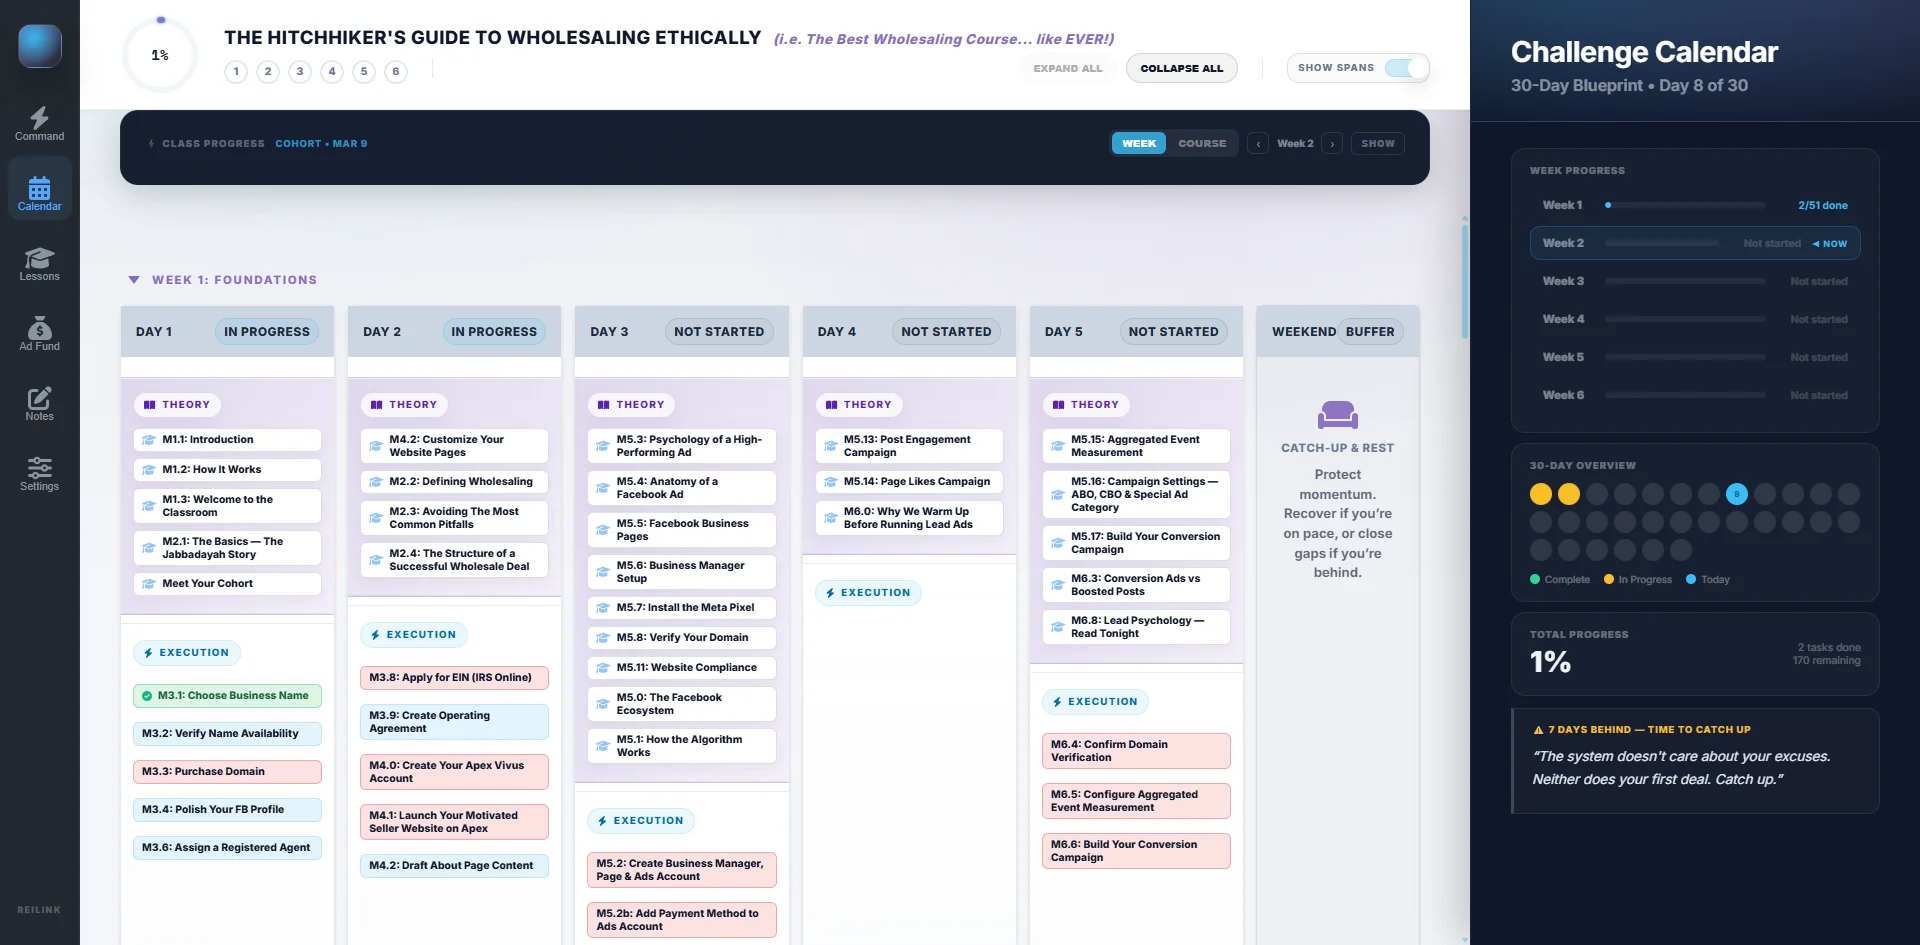The image size is (1920, 945).
Task: Switch progress view to Week
Action: point(1139,143)
